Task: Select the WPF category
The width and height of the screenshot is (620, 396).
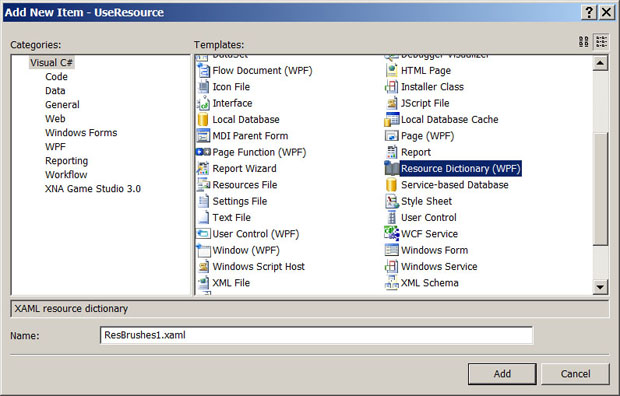Action: (x=55, y=147)
